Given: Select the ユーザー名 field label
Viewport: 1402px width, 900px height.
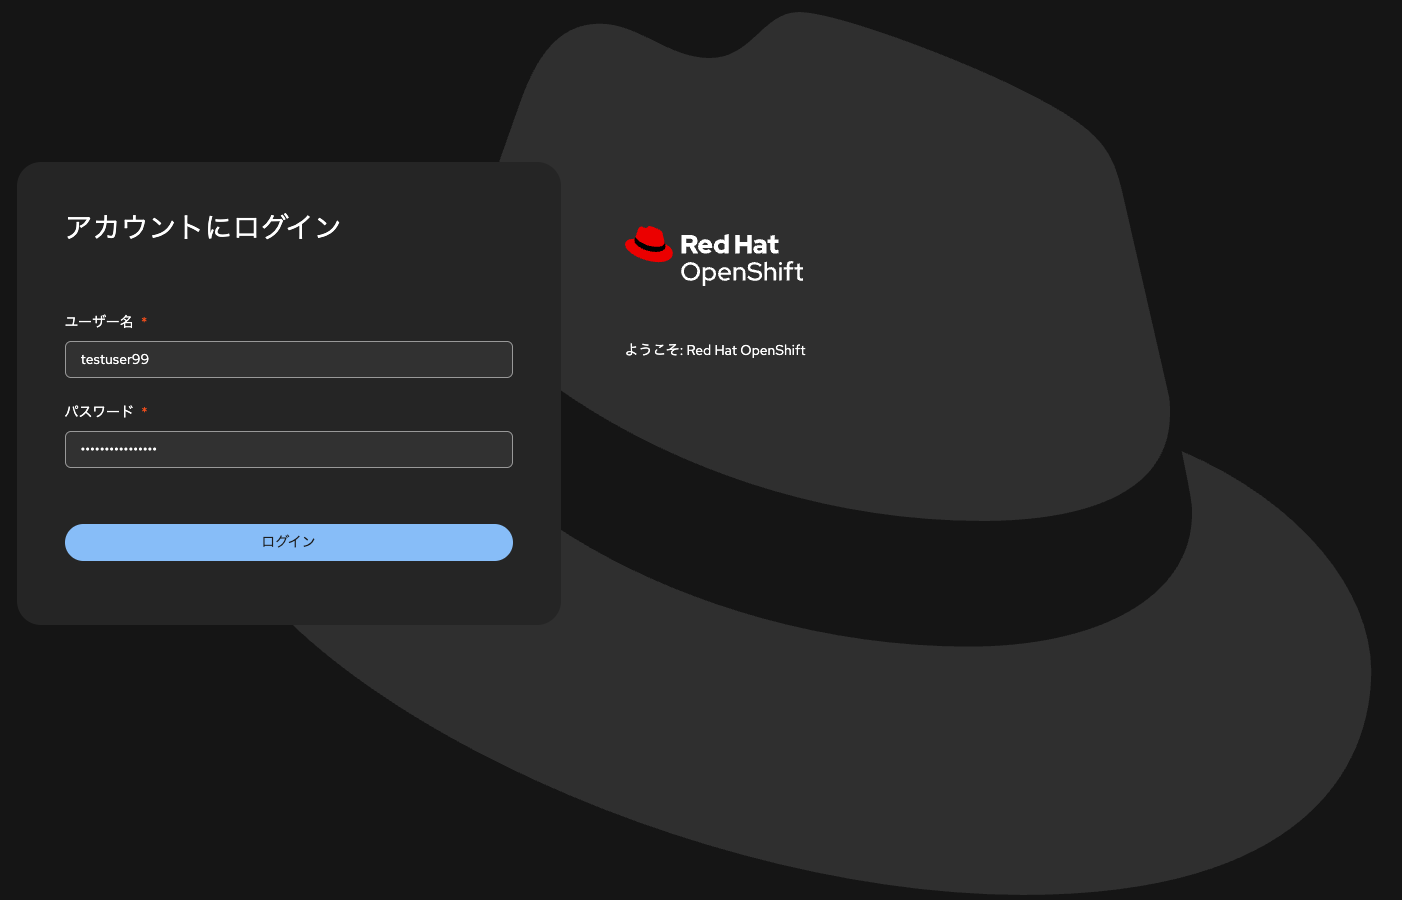Looking at the screenshot, I should pos(99,320).
